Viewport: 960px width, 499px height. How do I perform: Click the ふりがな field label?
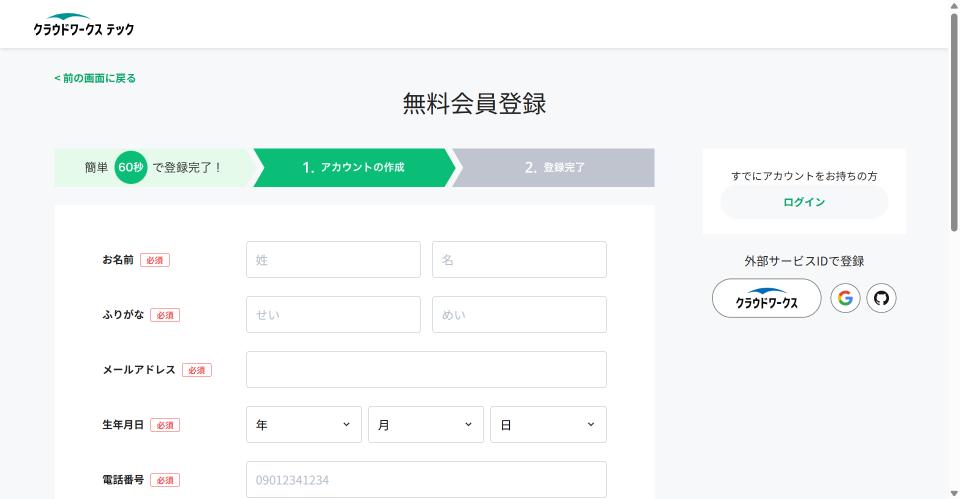123,315
